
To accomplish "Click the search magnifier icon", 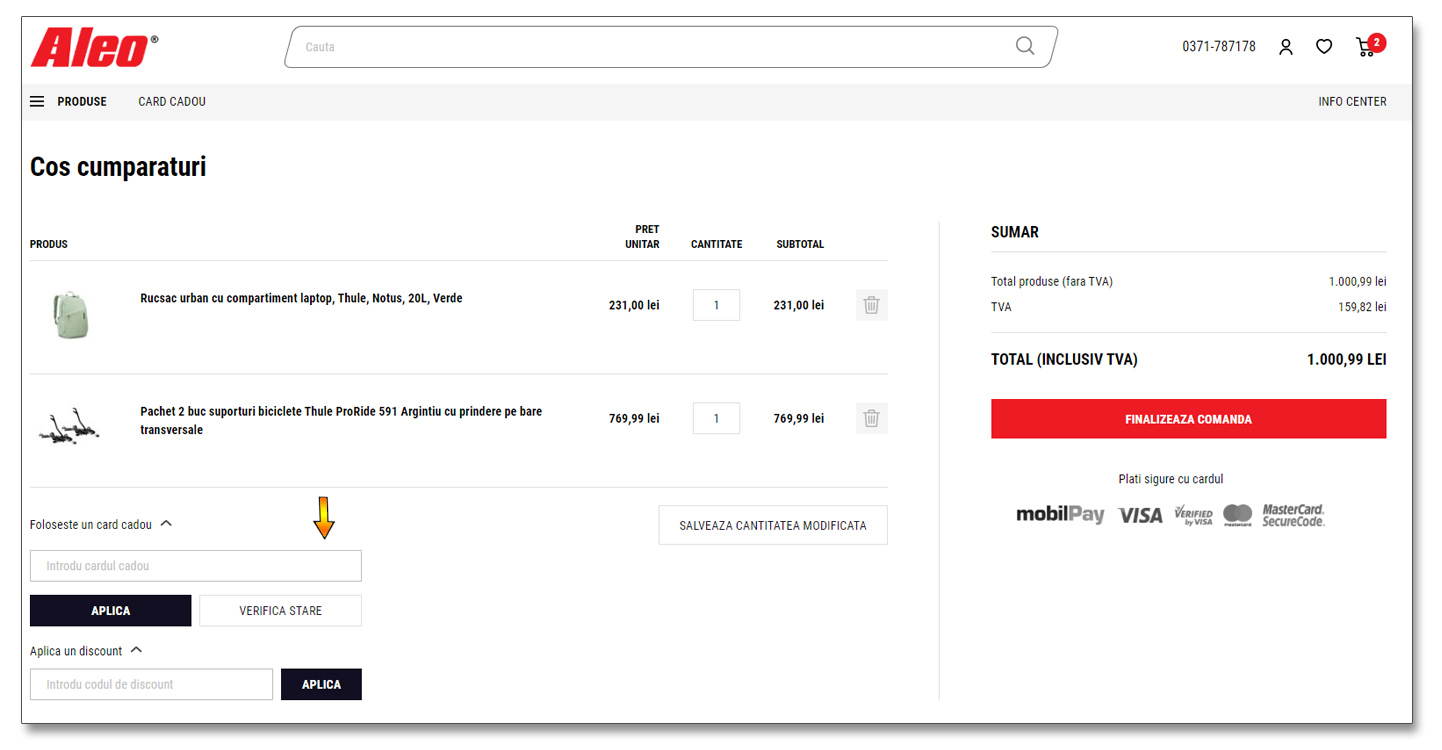I will pyautogui.click(x=1024, y=46).
